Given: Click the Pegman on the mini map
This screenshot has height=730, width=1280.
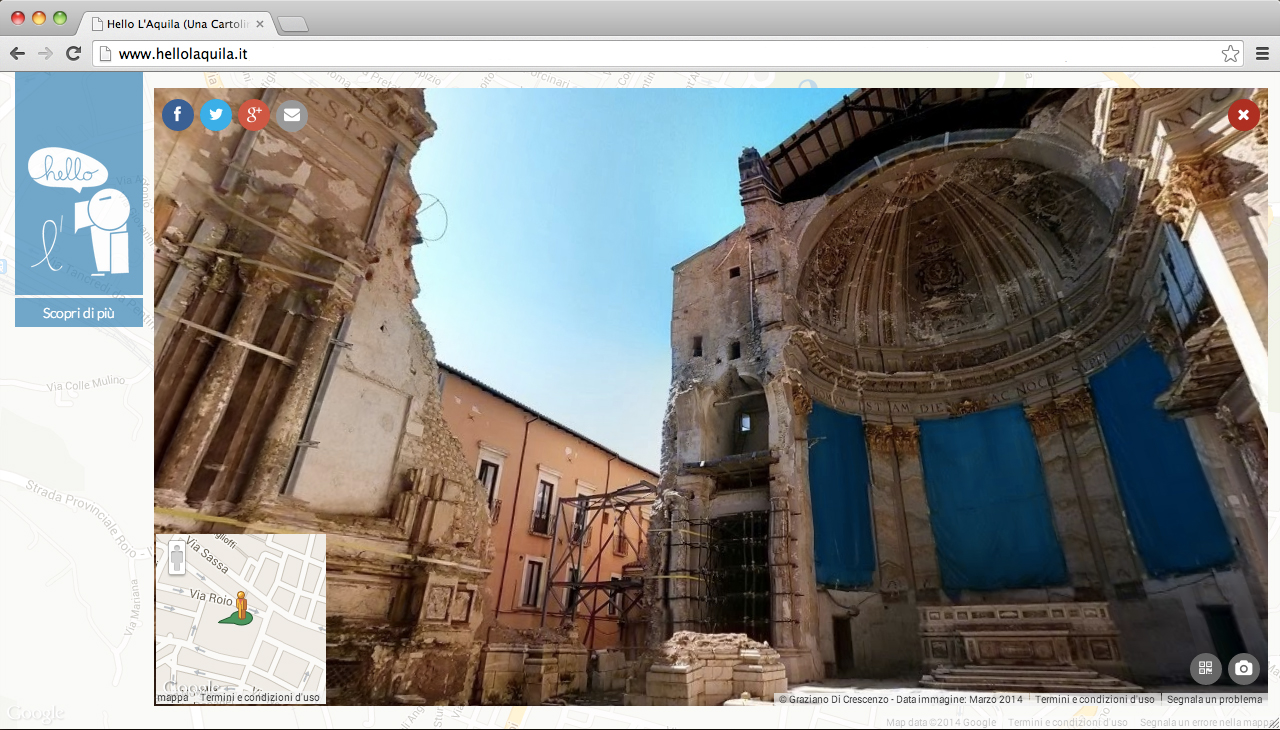Looking at the screenshot, I should (240, 605).
